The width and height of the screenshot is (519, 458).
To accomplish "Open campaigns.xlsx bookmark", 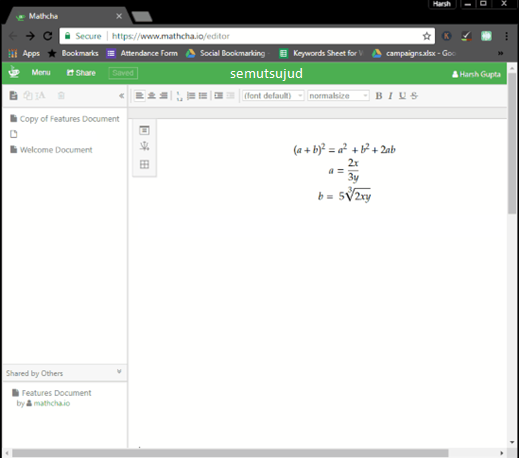I will (x=413, y=53).
